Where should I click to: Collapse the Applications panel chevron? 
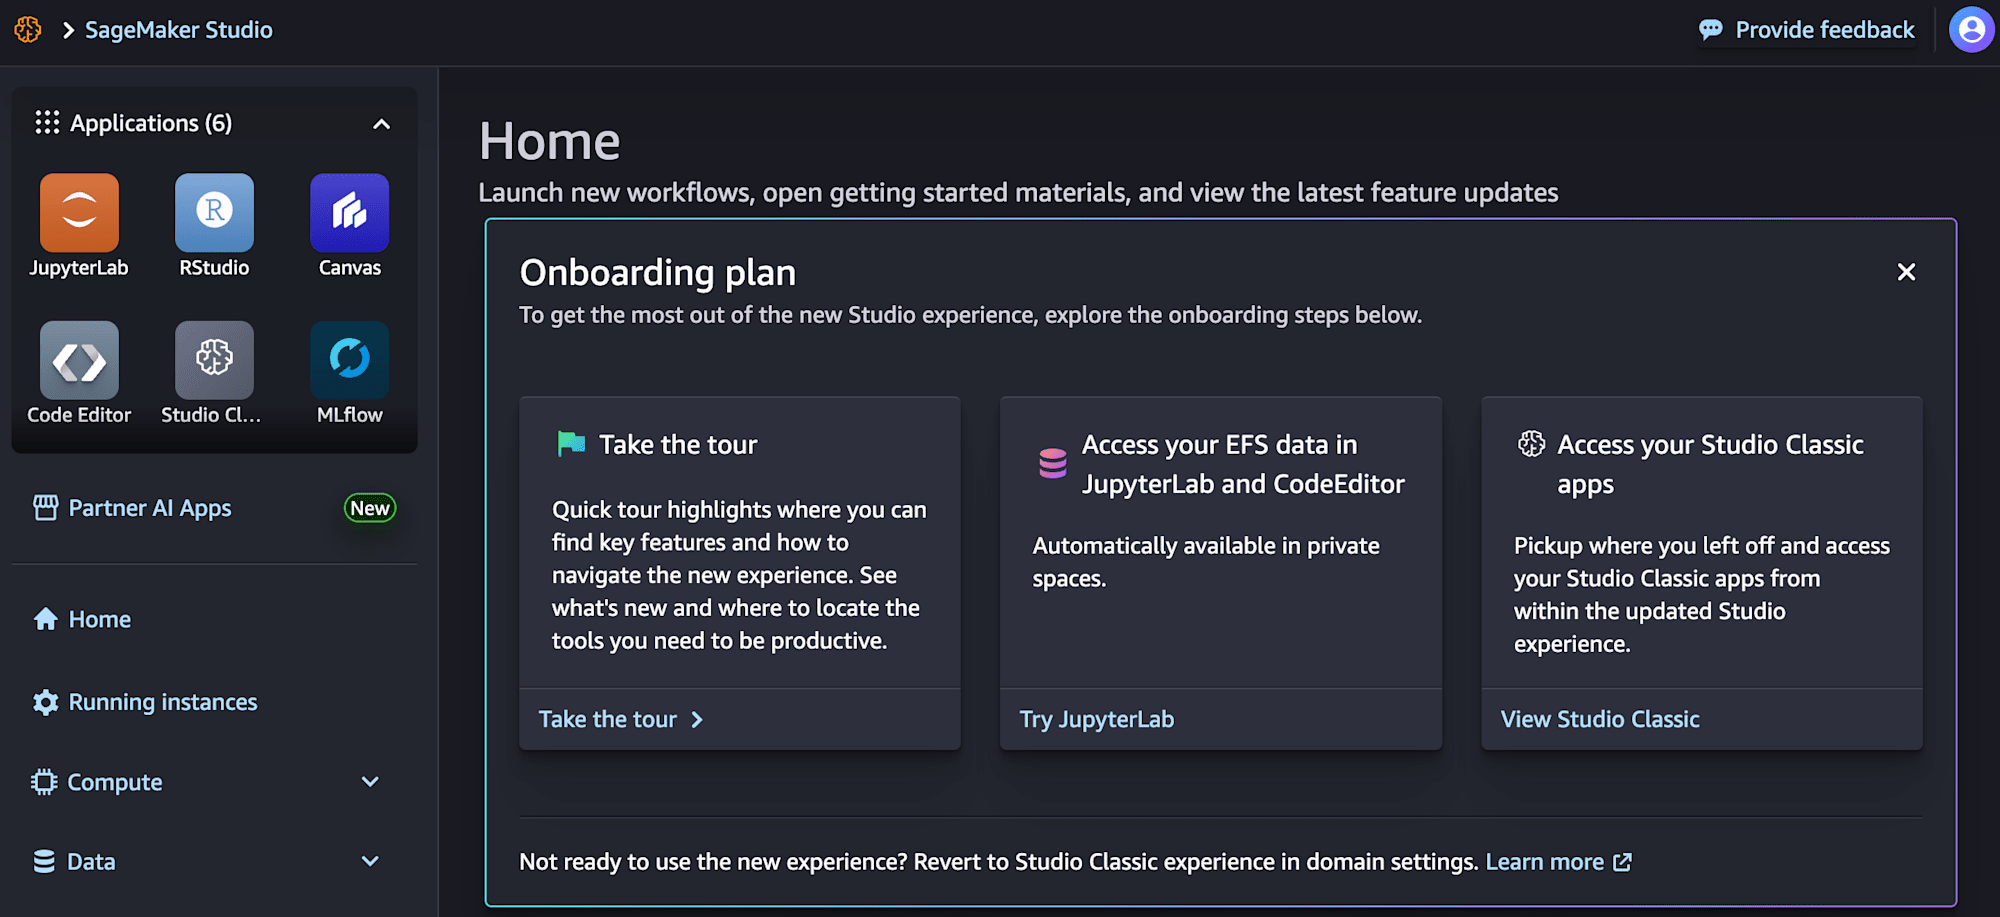pos(381,124)
